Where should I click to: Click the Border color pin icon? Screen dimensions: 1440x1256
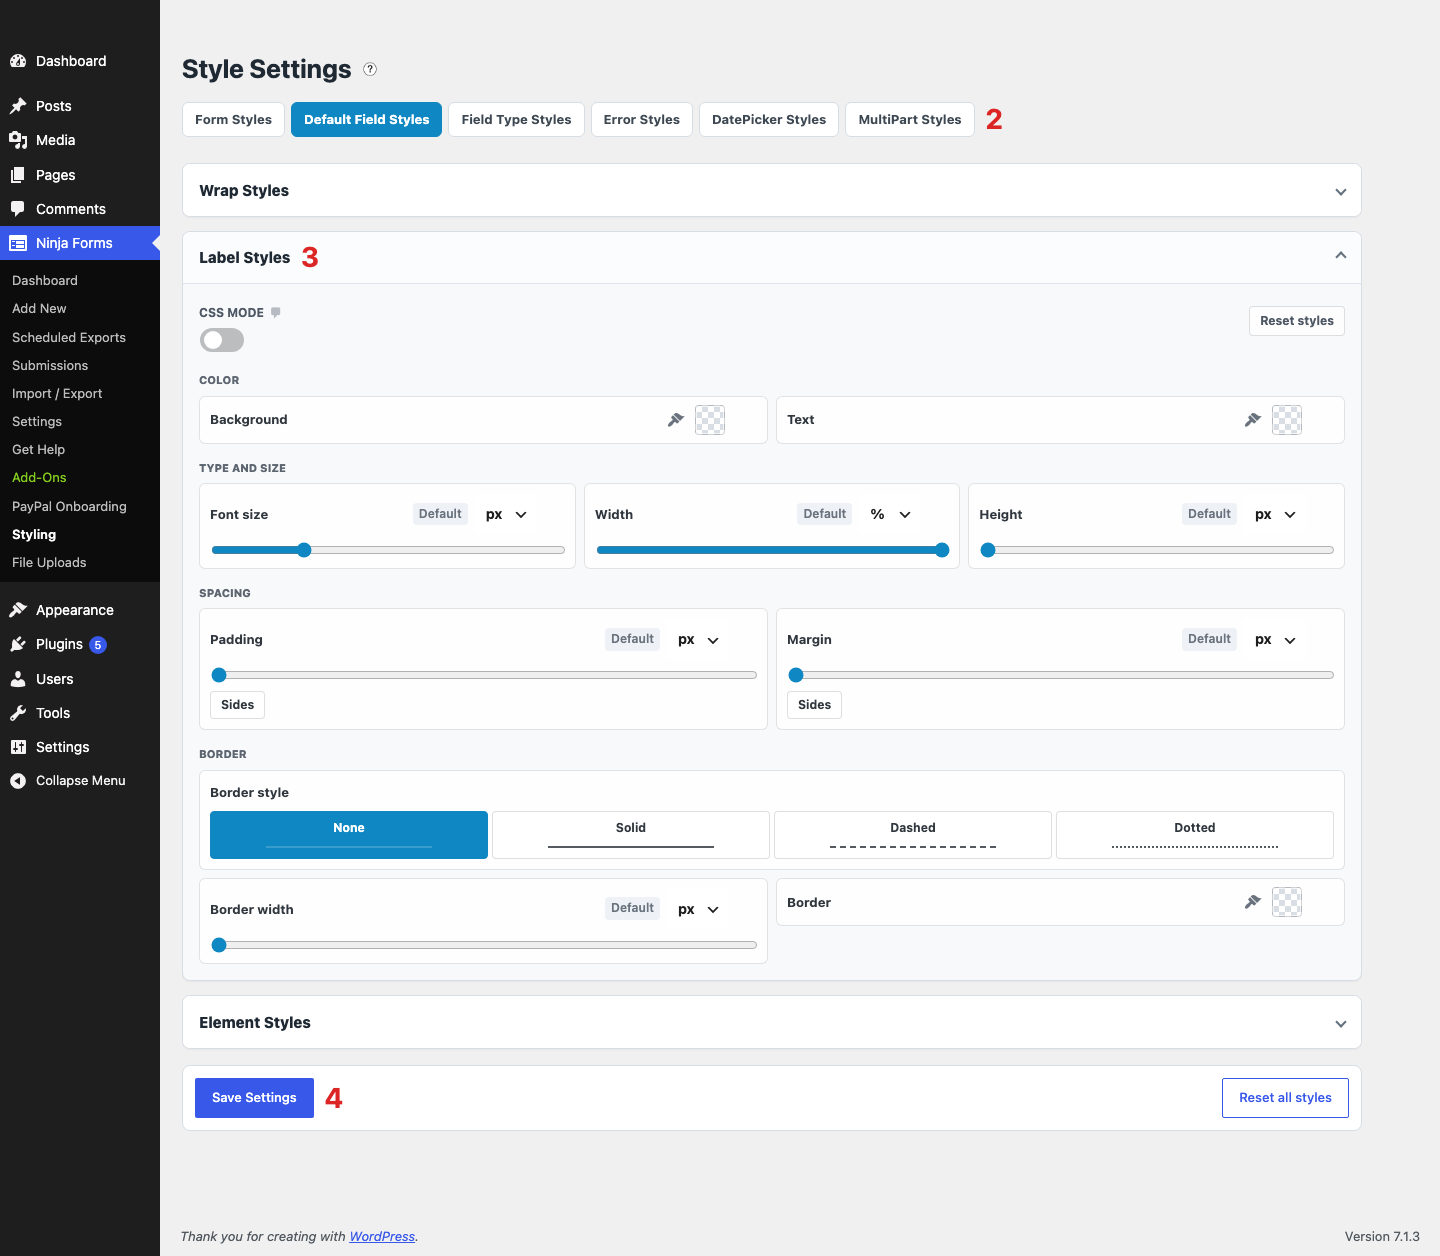(x=1253, y=902)
